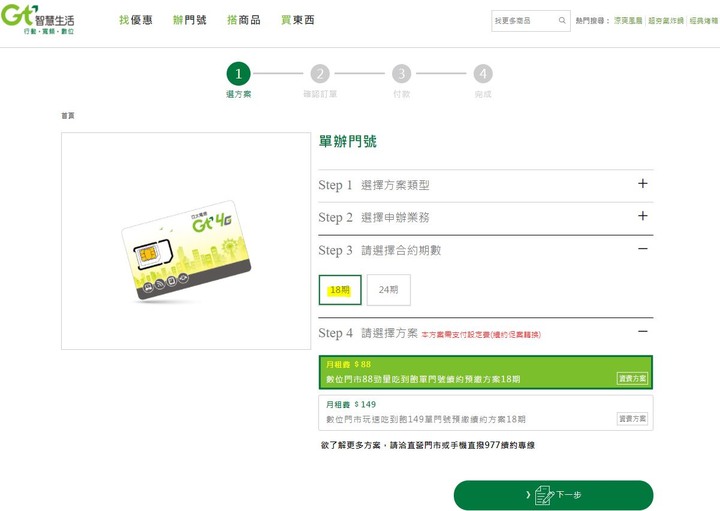720x511 pixels.
Task: Collapse Step 3 請選擇合約期數 minus icon
Action: [x=643, y=249]
